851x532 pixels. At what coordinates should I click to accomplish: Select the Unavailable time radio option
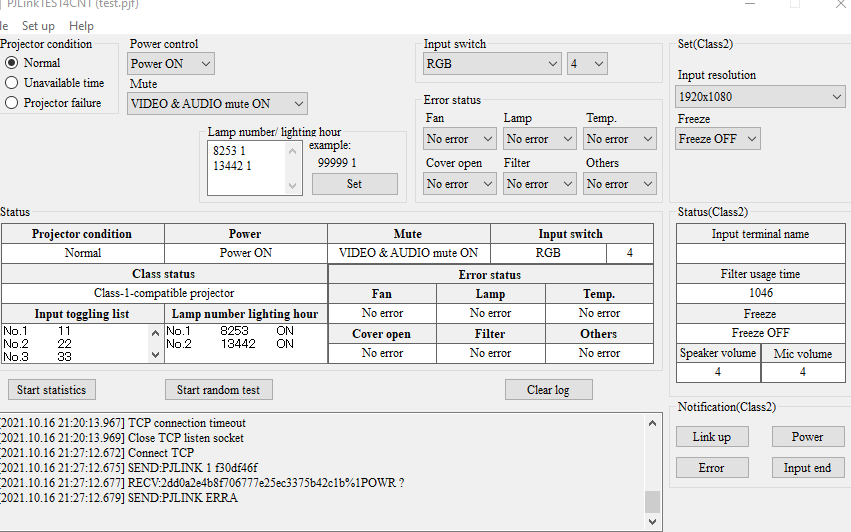(x=12, y=83)
